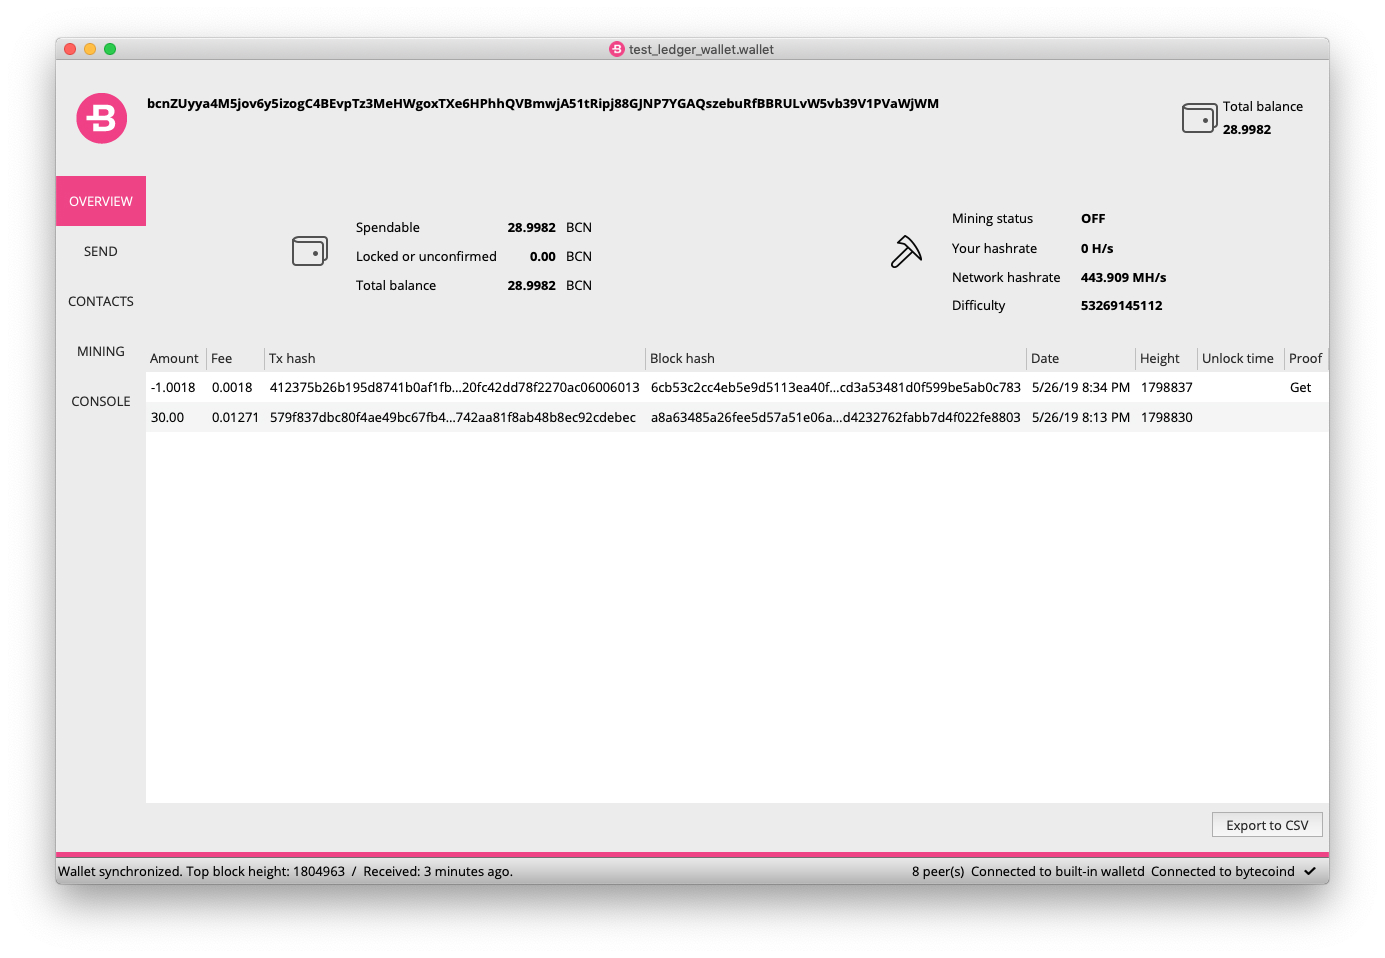Viewport: 1385px width, 958px height.
Task: Click the window title test_ledger_wallet.wallet
Action: click(x=701, y=49)
